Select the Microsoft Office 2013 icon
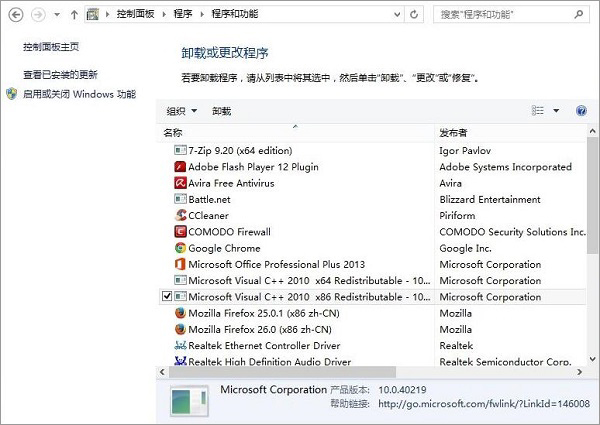 [180, 264]
